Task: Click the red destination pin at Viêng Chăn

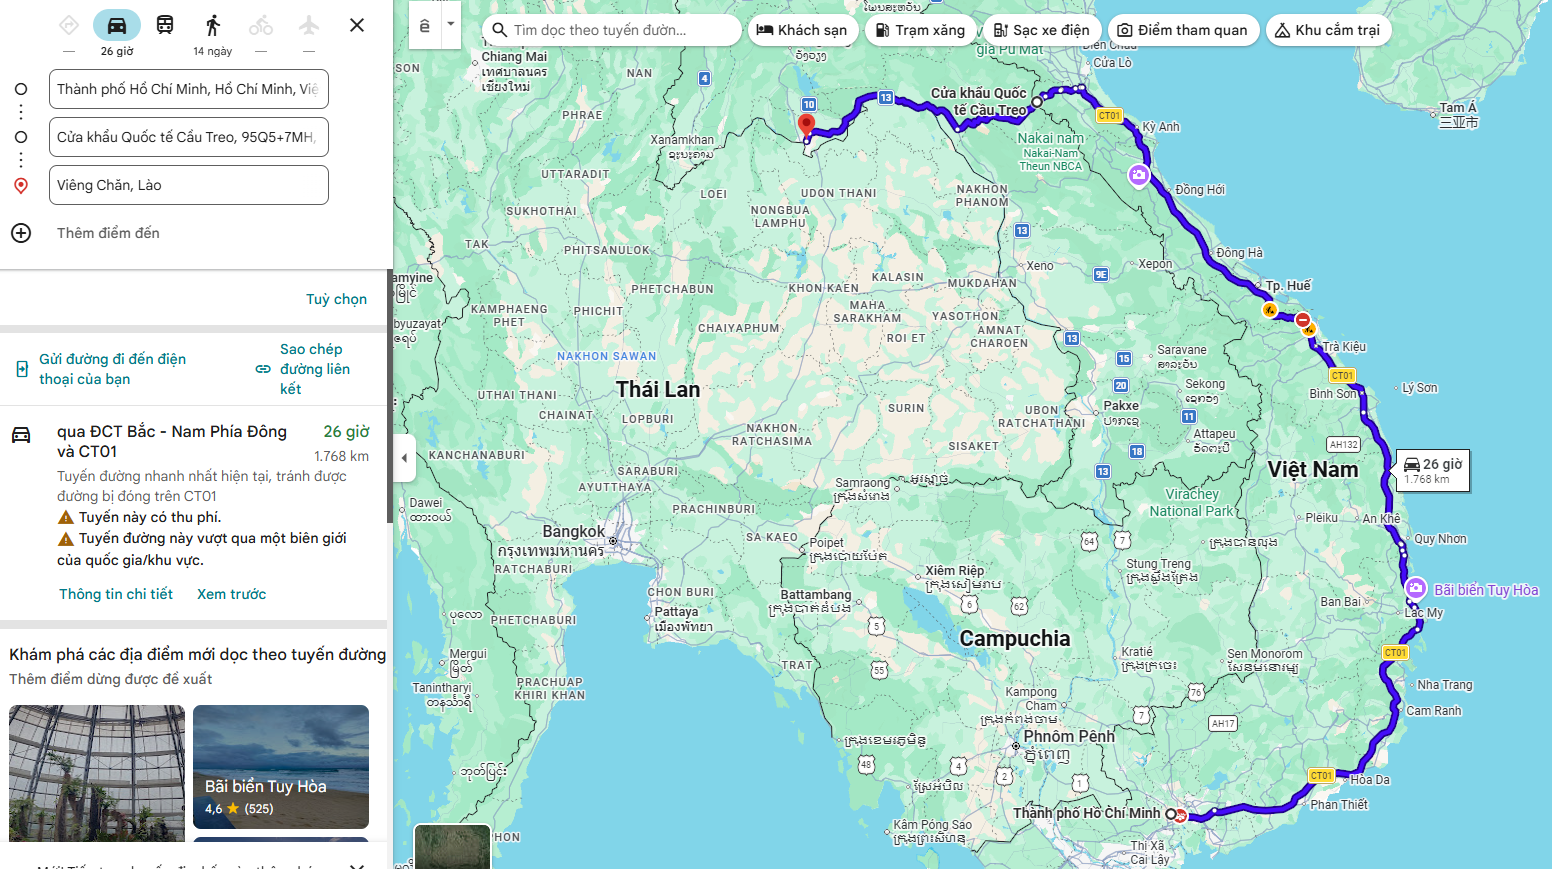Action: (x=806, y=125)
